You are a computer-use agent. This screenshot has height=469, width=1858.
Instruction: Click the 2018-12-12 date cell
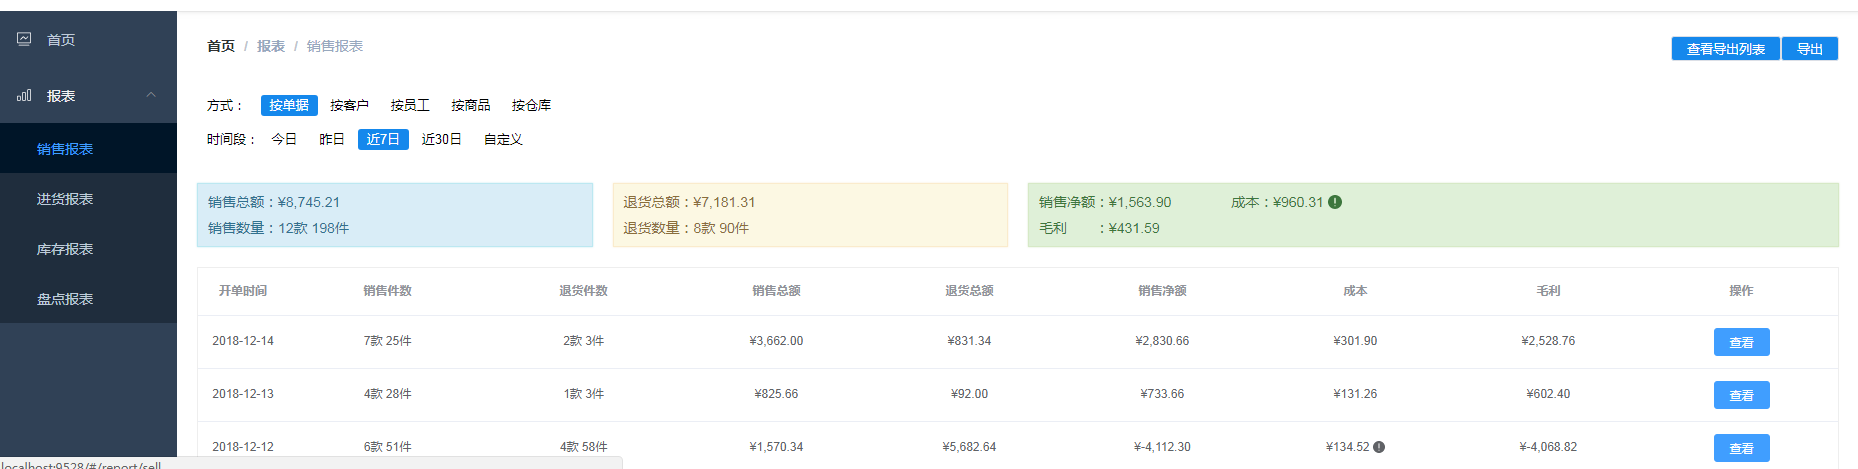pos(243,447)
